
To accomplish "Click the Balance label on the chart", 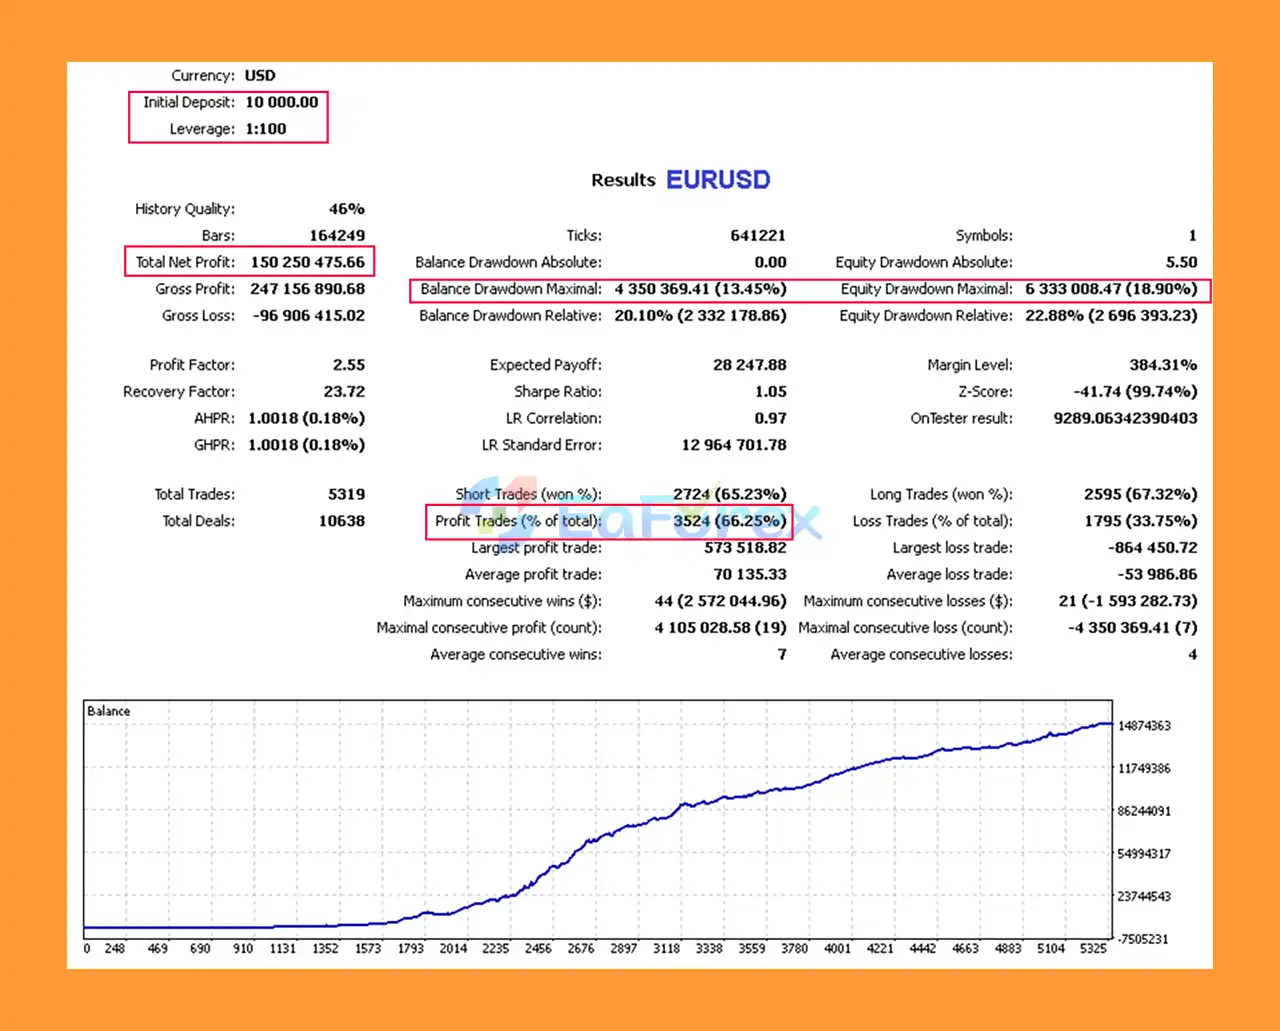I will tap(108, 711).
